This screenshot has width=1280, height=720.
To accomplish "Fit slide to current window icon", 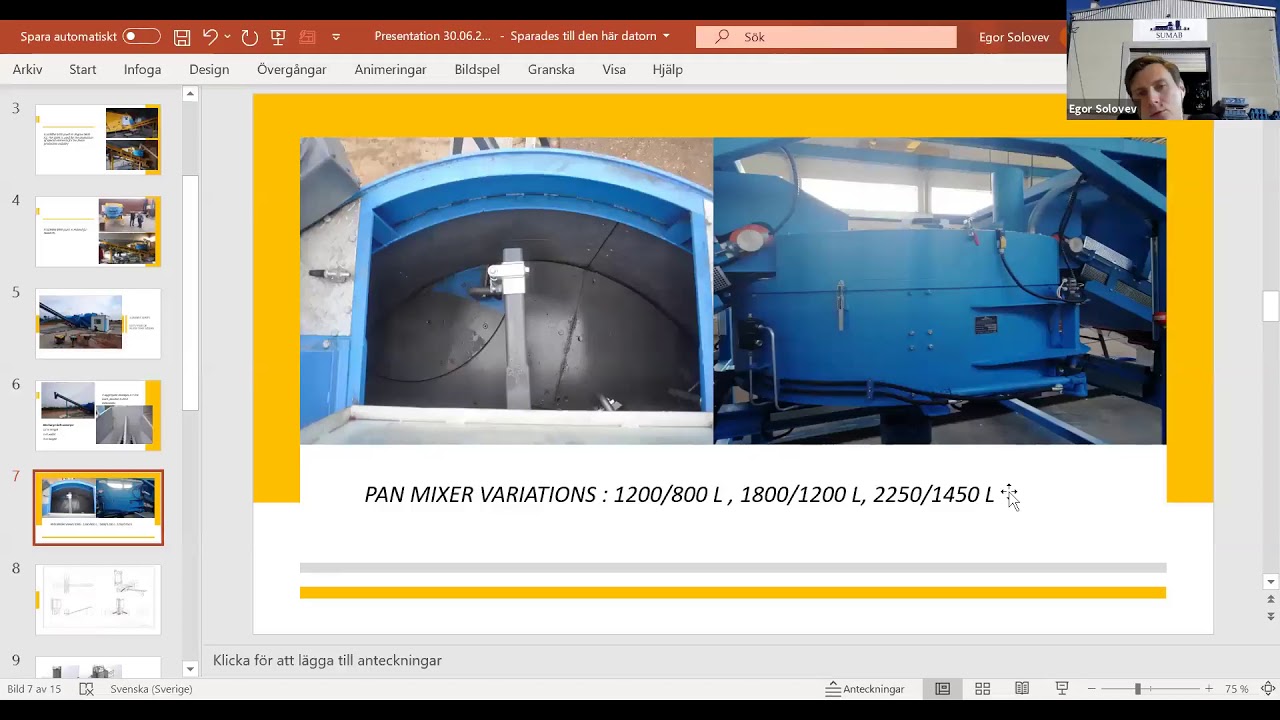I will click(1268, 689).
